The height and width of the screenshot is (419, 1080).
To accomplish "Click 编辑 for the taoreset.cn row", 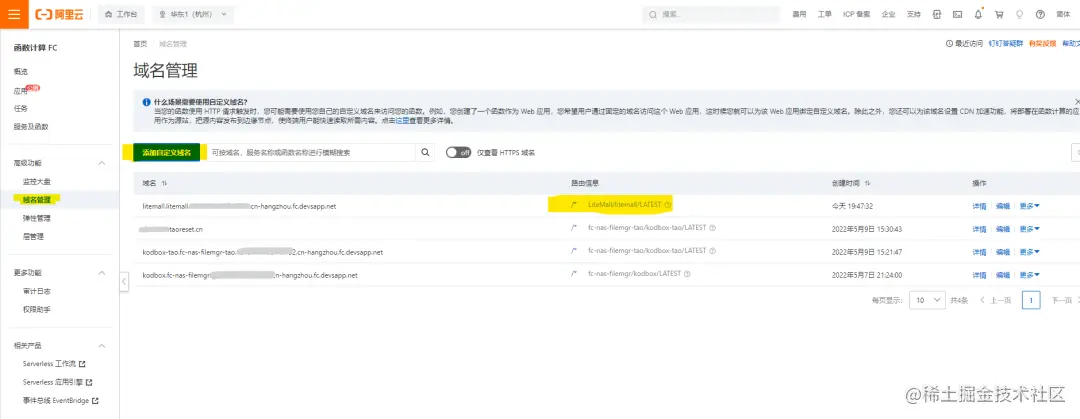I will [1003, 229].
